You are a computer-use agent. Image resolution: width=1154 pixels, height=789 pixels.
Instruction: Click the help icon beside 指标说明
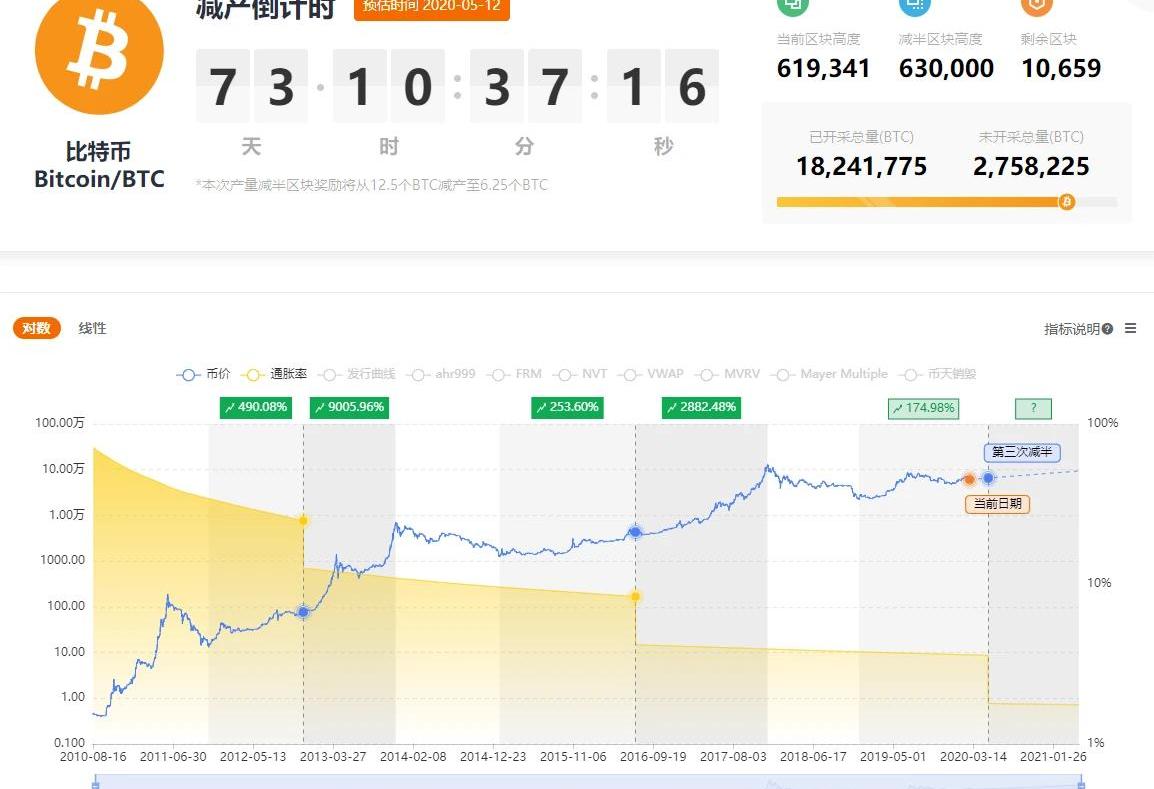[1107, 329]
